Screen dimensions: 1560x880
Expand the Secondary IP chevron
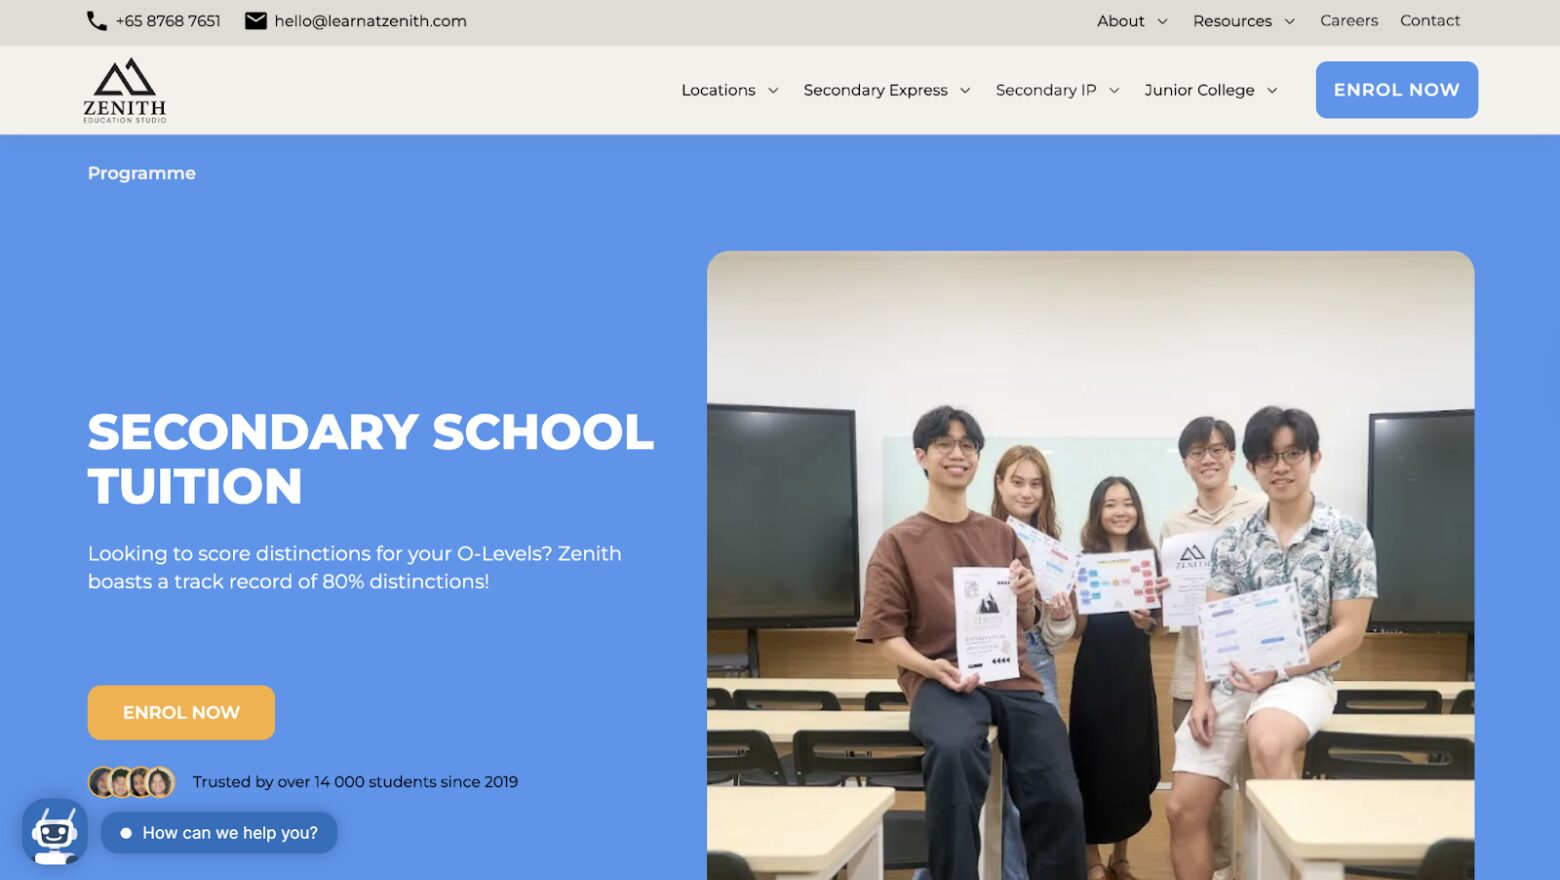(x=1114, y=91)
